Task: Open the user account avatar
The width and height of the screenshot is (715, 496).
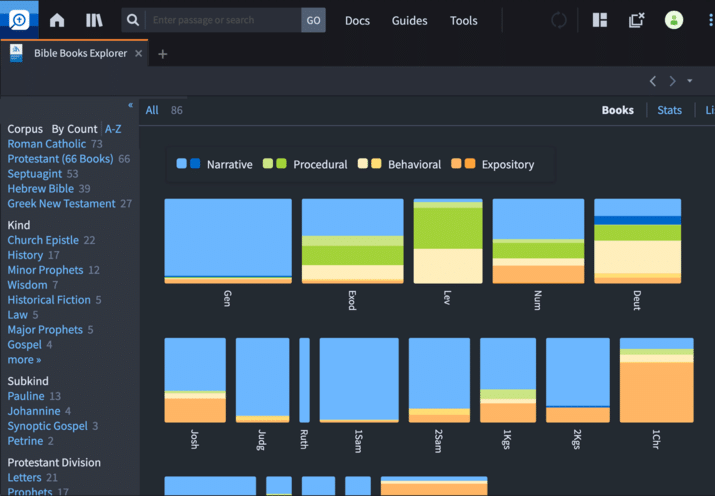Action: click(x=674, y=20)
